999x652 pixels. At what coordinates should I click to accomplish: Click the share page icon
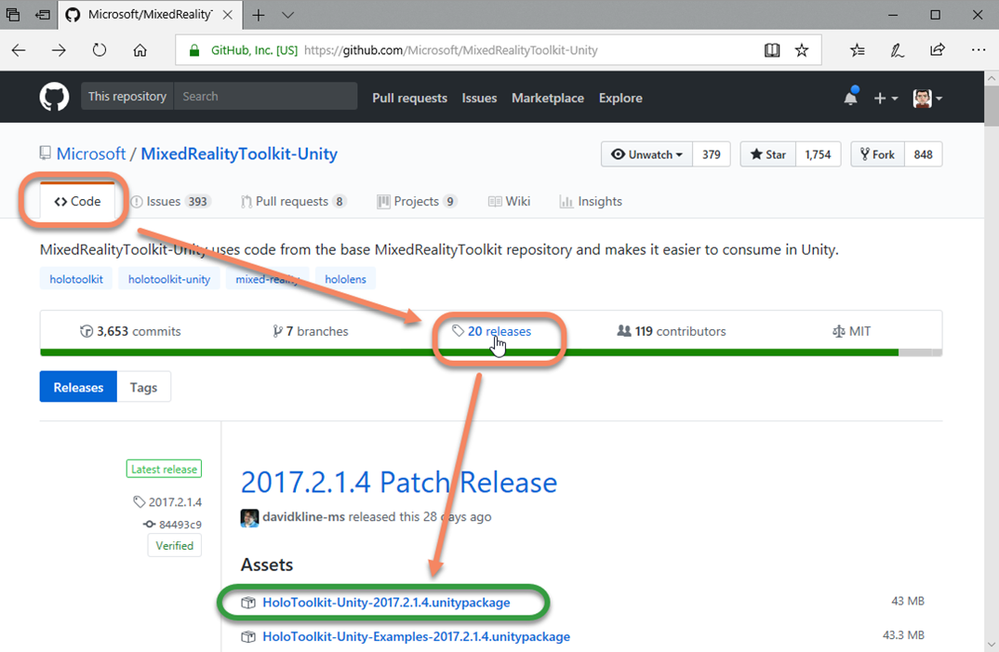point(937,50)
